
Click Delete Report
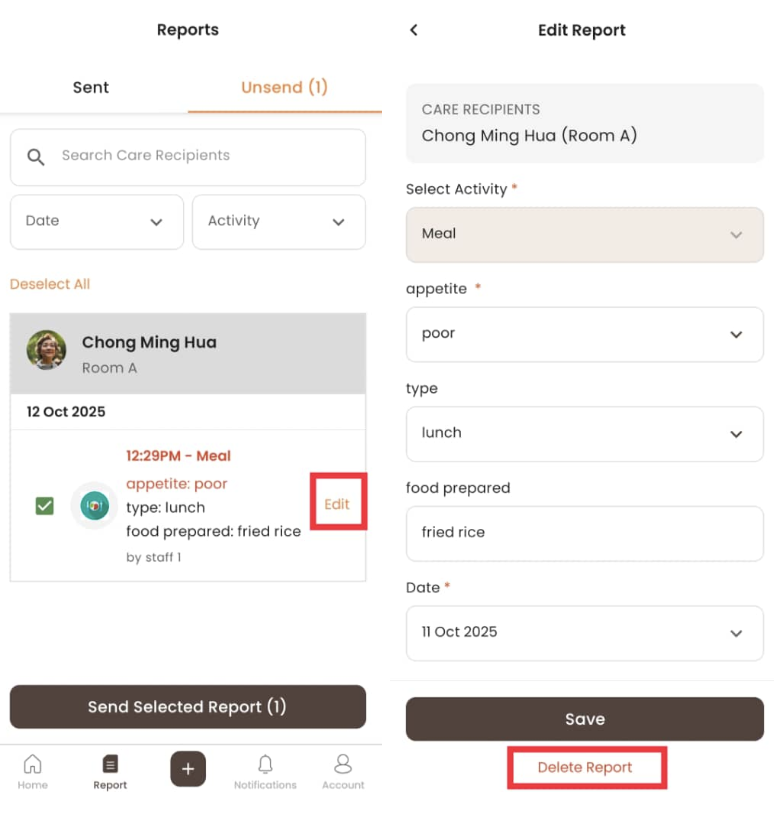coord(586,766)
